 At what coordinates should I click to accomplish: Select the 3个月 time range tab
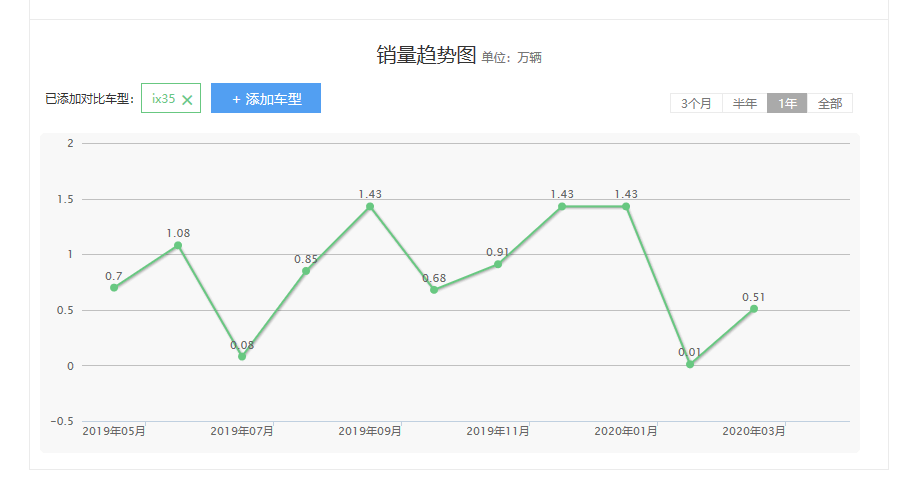point(696,104)
